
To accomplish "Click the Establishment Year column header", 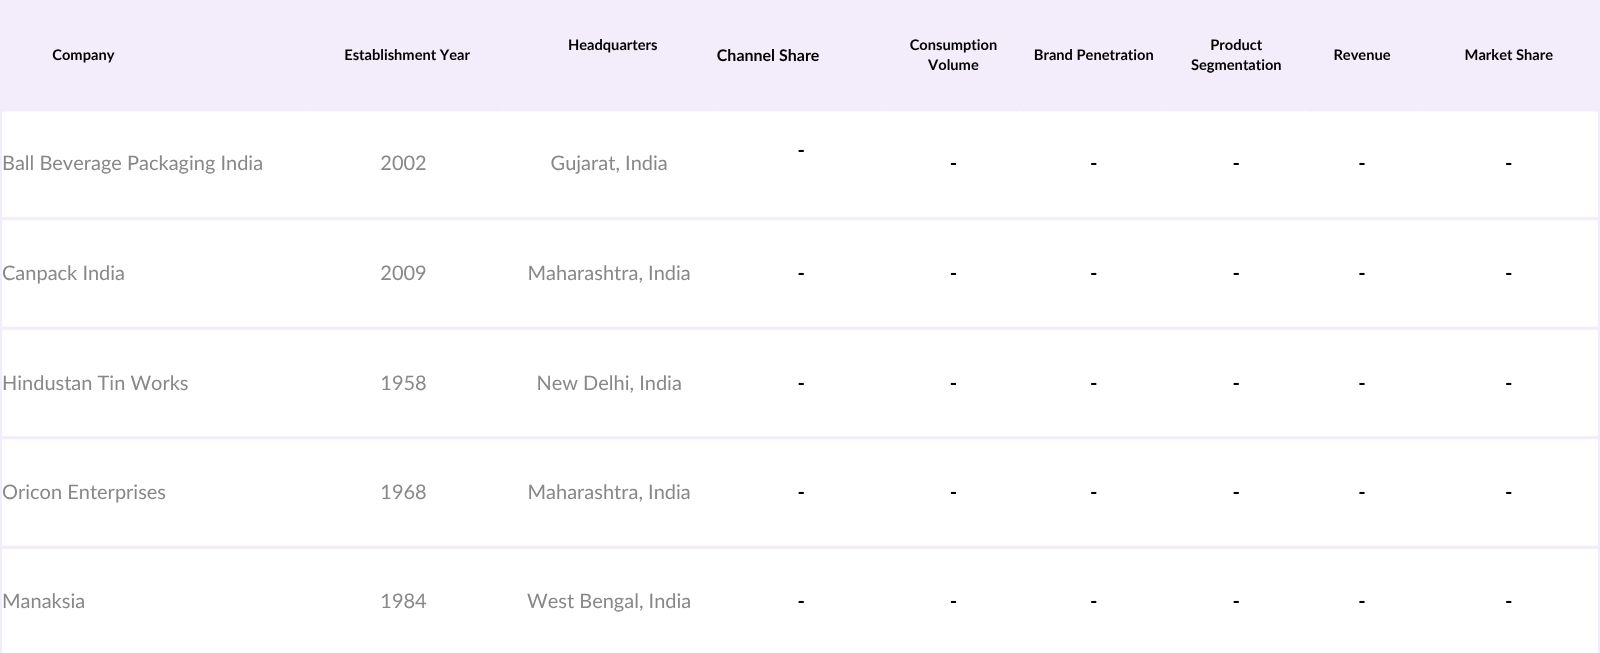I will [x=407, y=55].
